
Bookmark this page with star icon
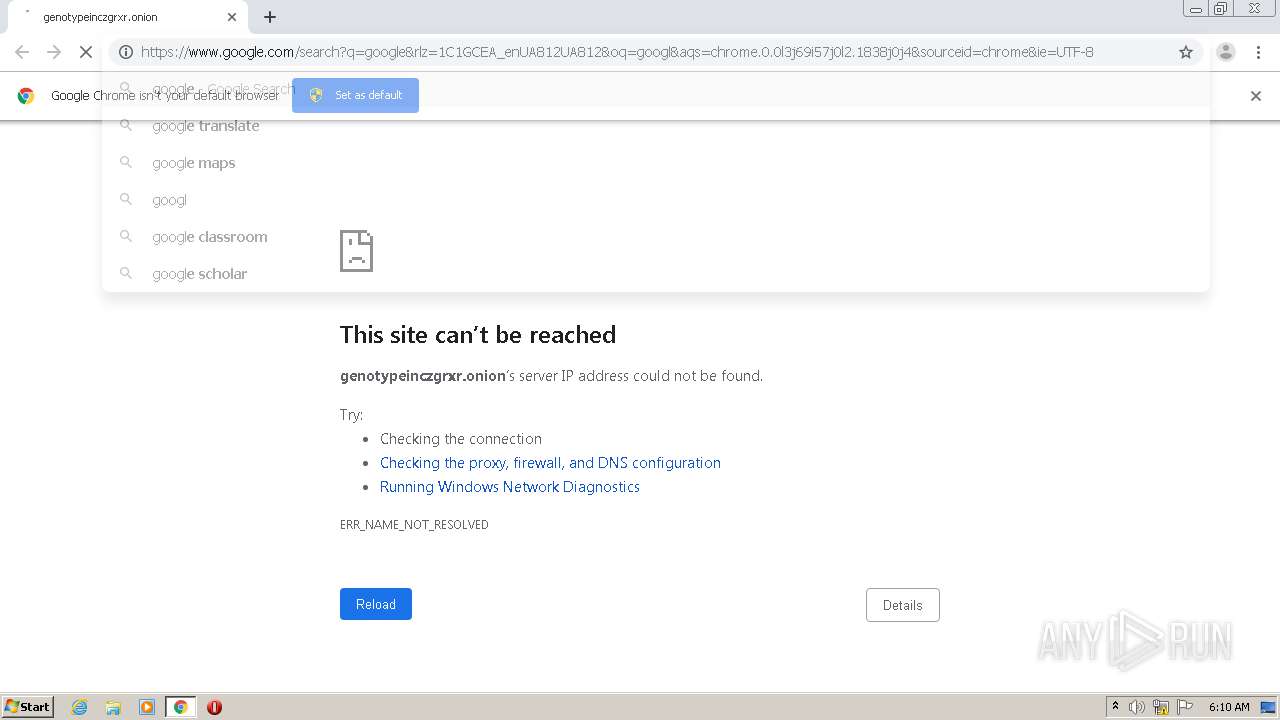click(1186, 52)
